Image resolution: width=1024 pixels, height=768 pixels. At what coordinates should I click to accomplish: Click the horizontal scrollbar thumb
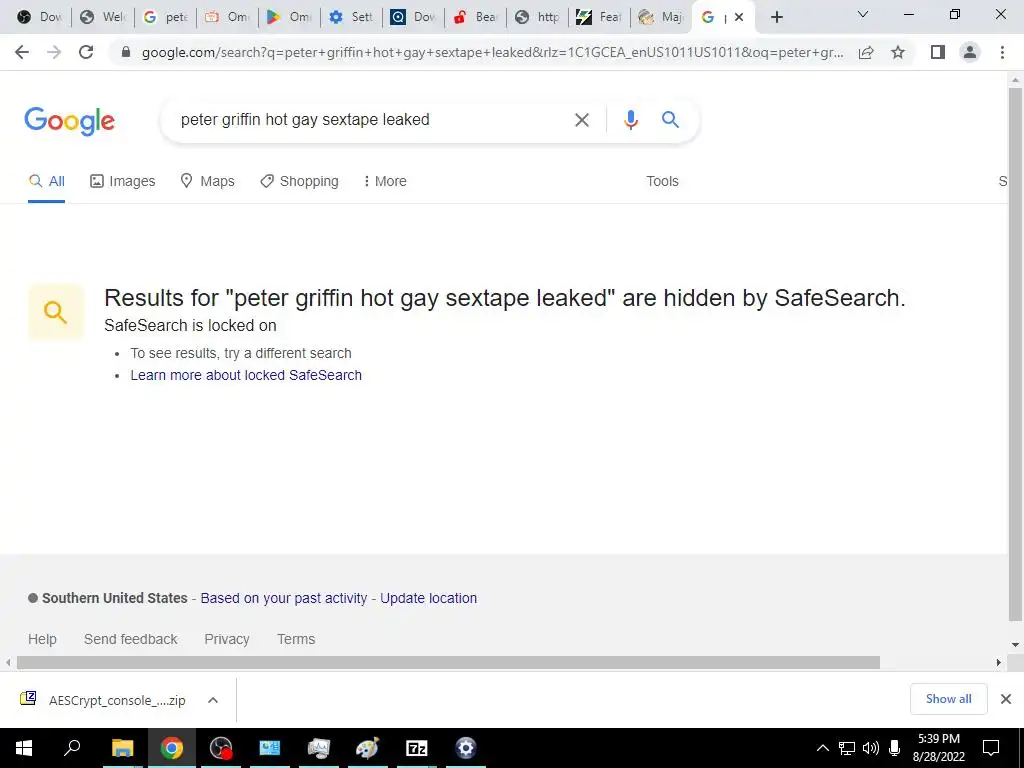448,662
